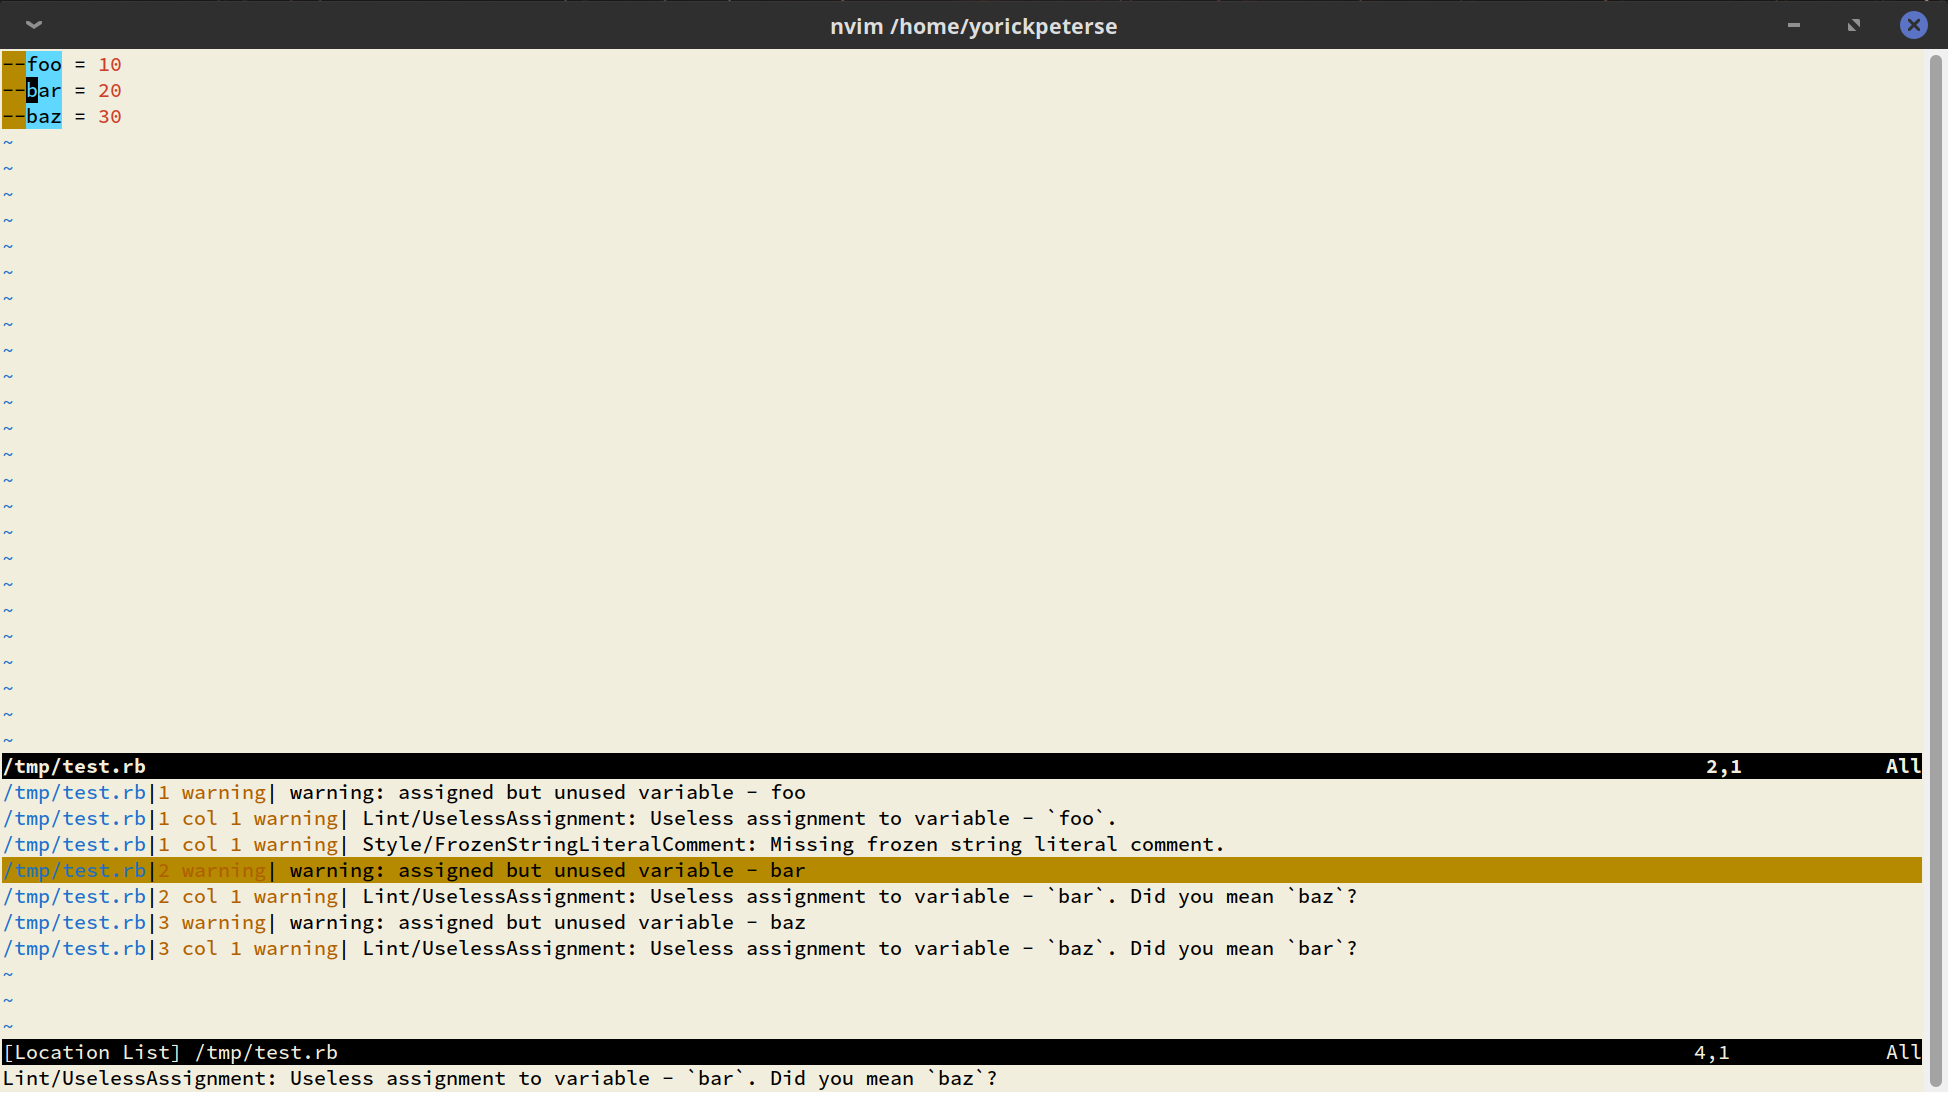Click the UselessAssignment message at the bottom

pos(498,1078)
